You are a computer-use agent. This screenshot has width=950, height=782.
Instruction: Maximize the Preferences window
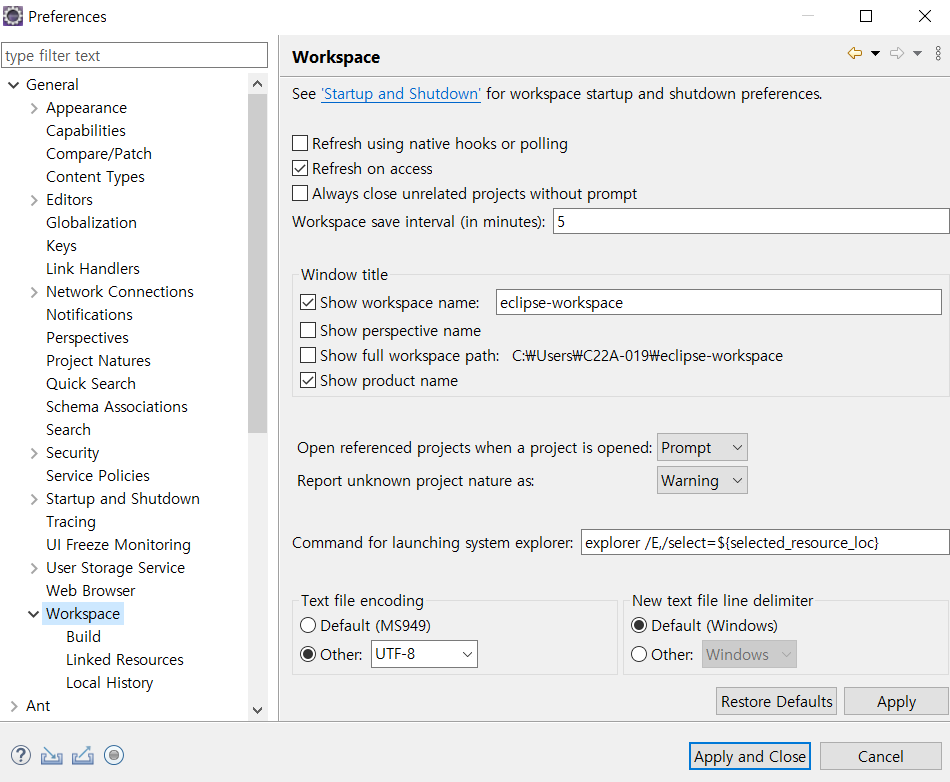tap(866, 16)
